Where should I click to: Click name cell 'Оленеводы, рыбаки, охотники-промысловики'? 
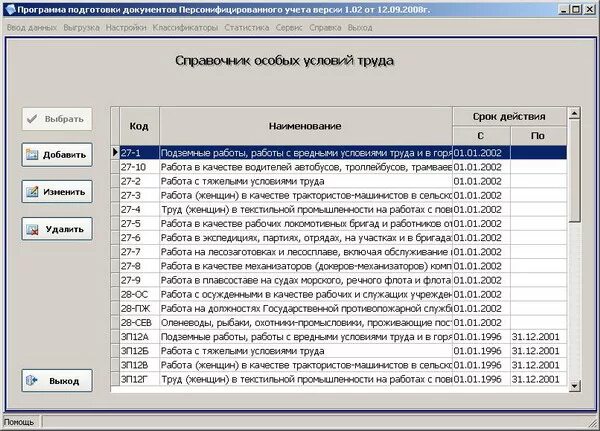point(306,323)
